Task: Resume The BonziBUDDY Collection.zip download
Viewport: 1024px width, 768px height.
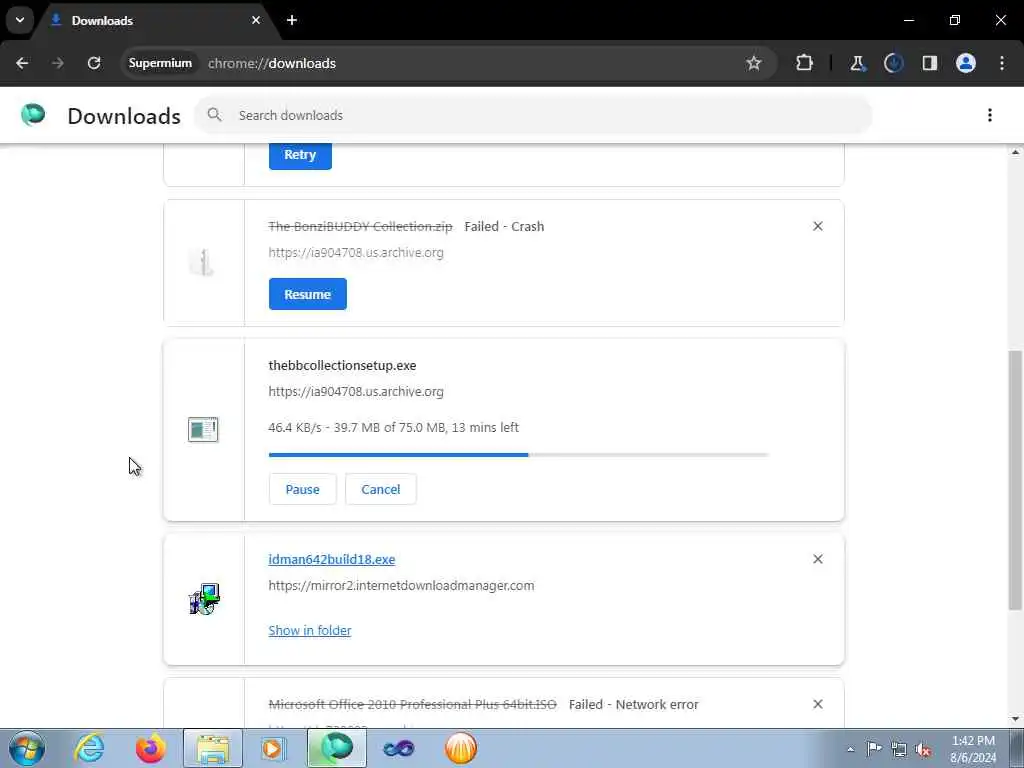Action: [308, 295]
